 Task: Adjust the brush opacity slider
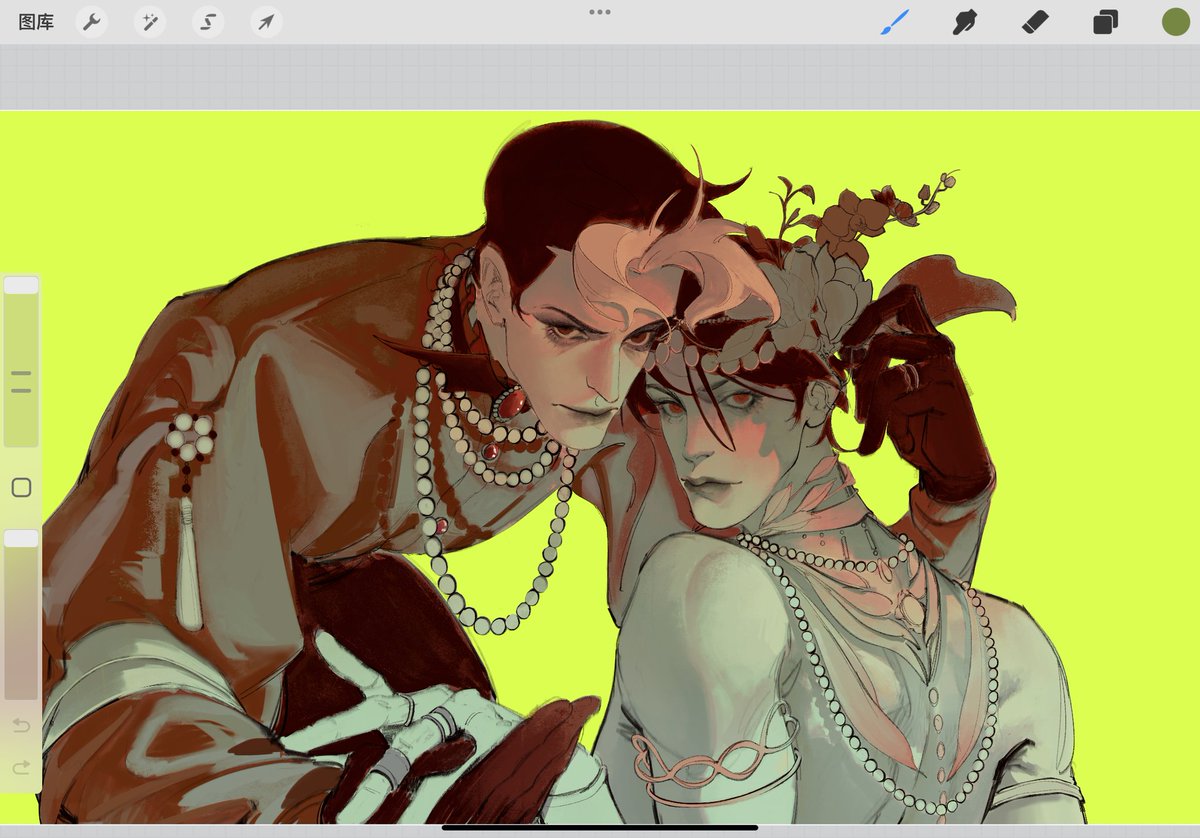[x=21, y=615]
